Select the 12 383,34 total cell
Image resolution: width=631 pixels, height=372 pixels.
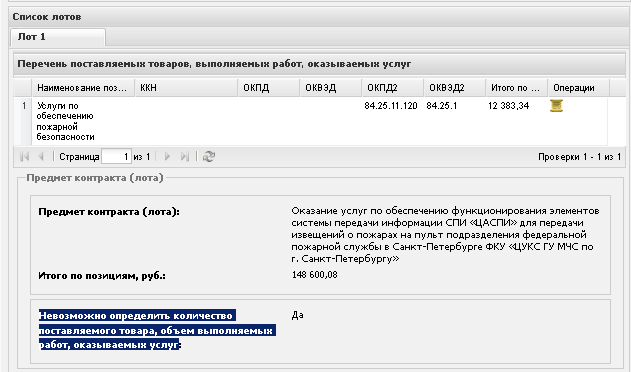pos(508,106)
